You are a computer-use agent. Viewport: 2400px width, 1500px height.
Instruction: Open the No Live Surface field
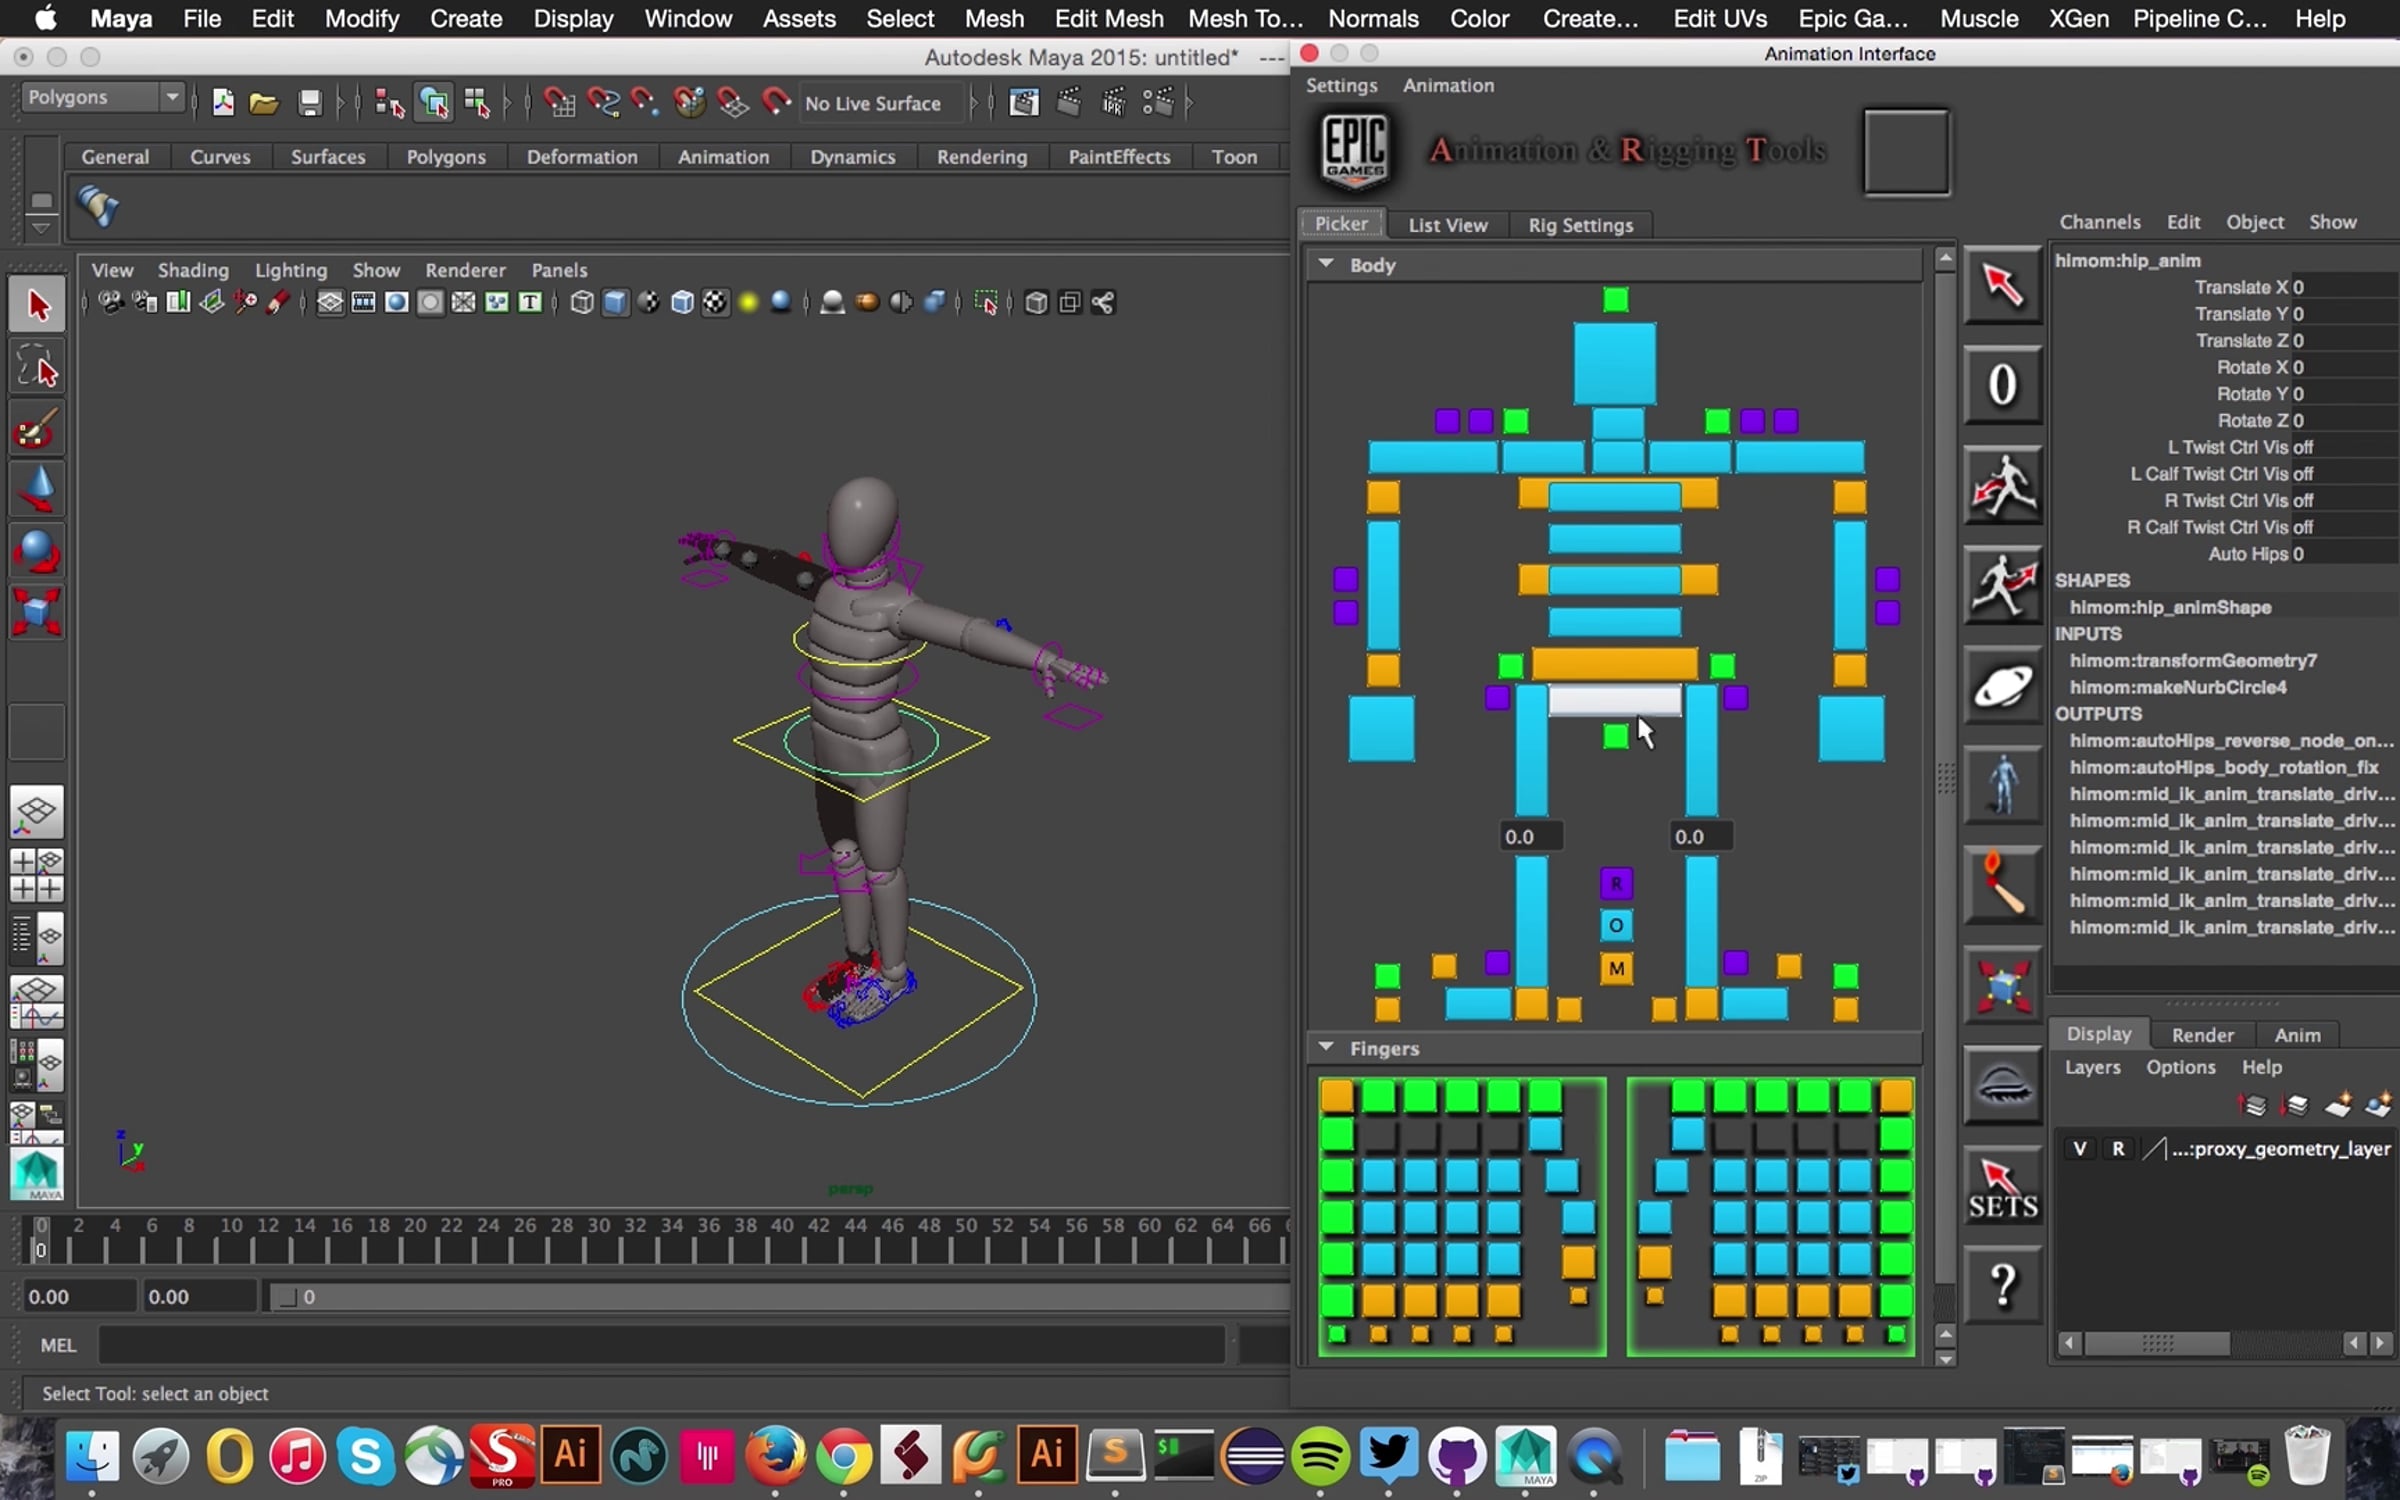point(881,103)
